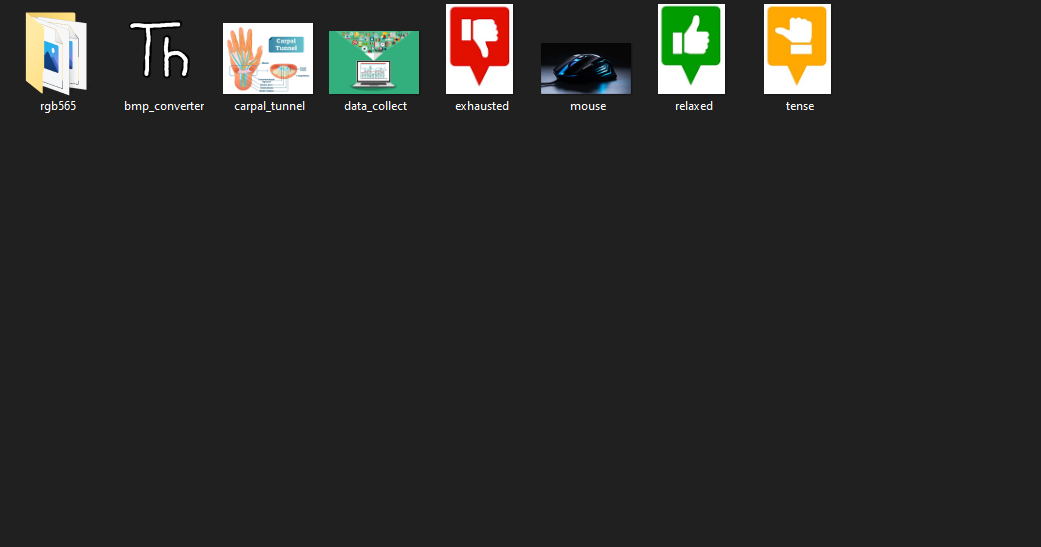Viewport: 1041px width, 547px height.
Task: Select the tense orange hand image
Action: click(797, 49)
